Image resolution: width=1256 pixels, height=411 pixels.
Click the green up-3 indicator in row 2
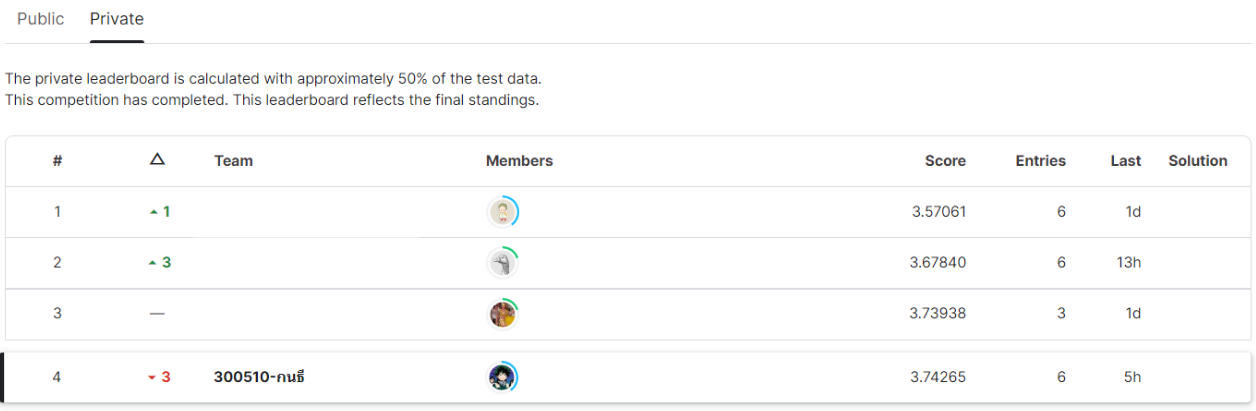[159, 263]
